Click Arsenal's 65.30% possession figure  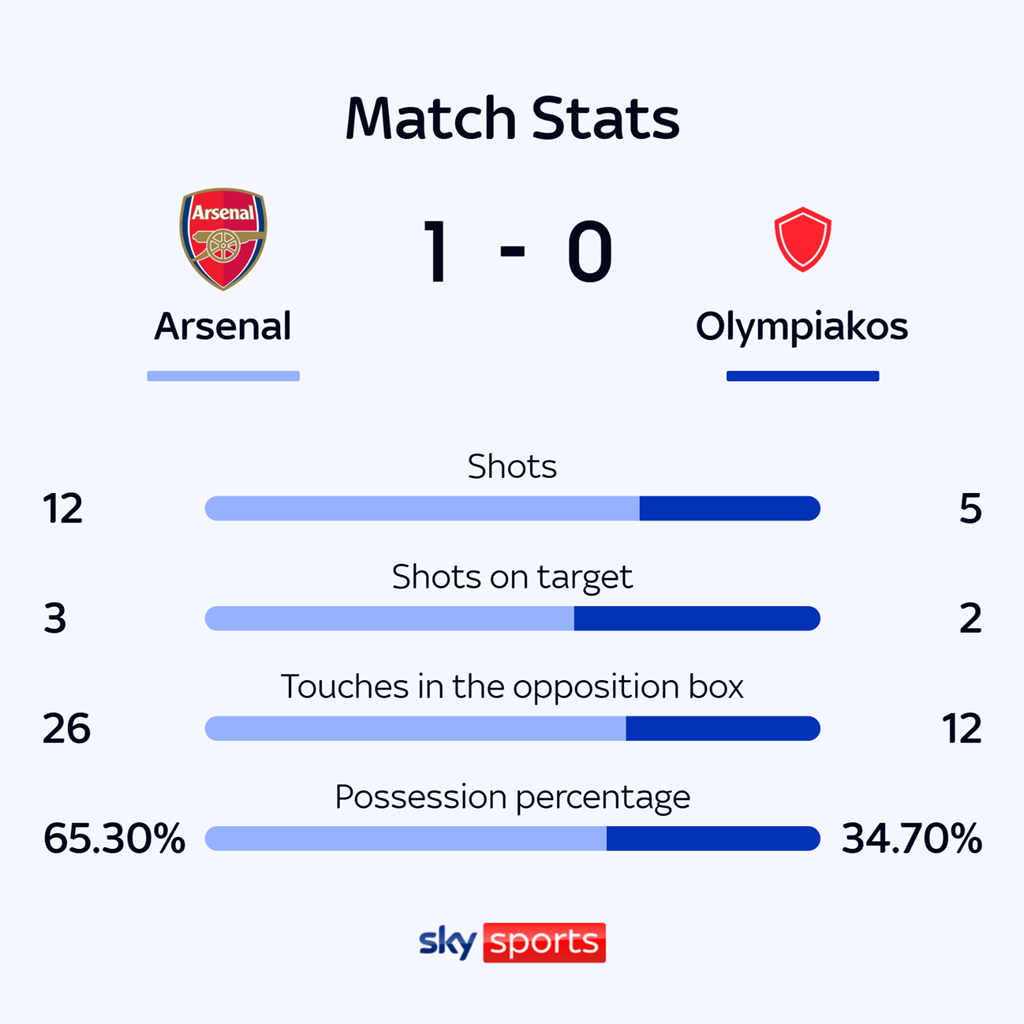point(114,839)
